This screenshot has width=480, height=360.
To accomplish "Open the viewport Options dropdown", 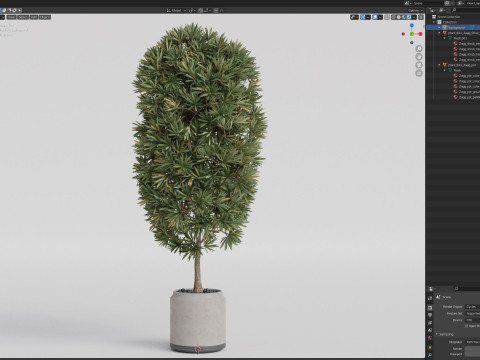I will [x=415, y=10].
